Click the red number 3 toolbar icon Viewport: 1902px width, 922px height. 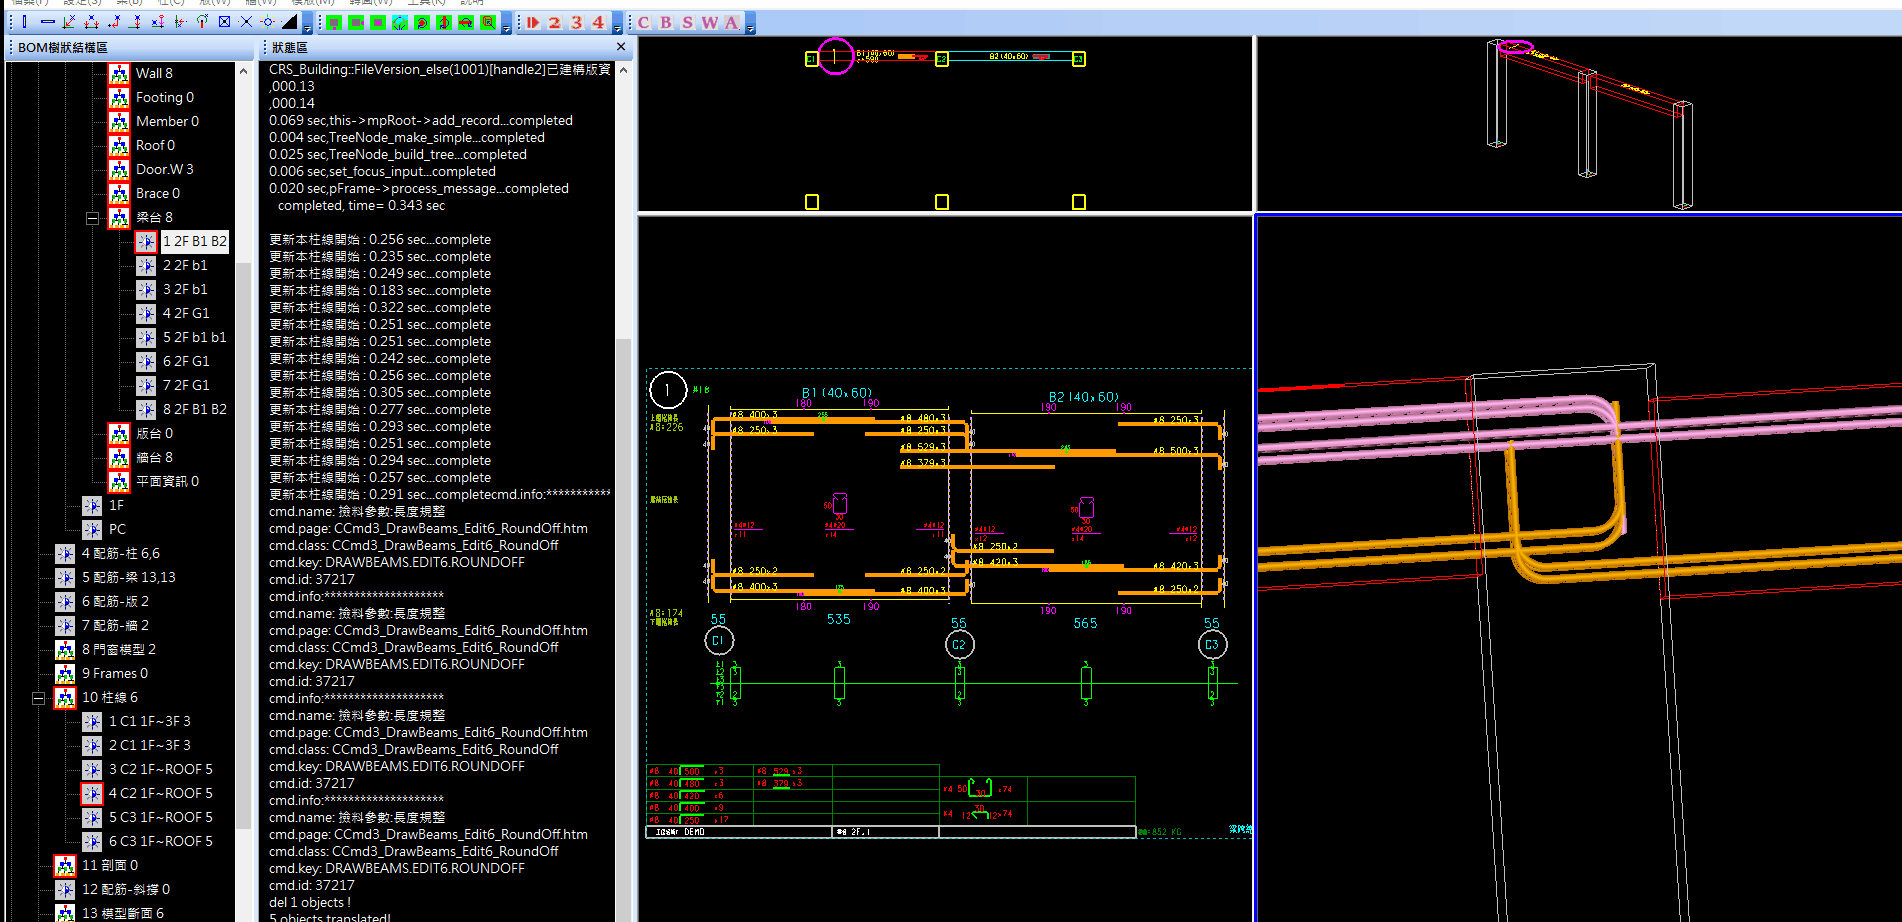click(x=576, y=22)
